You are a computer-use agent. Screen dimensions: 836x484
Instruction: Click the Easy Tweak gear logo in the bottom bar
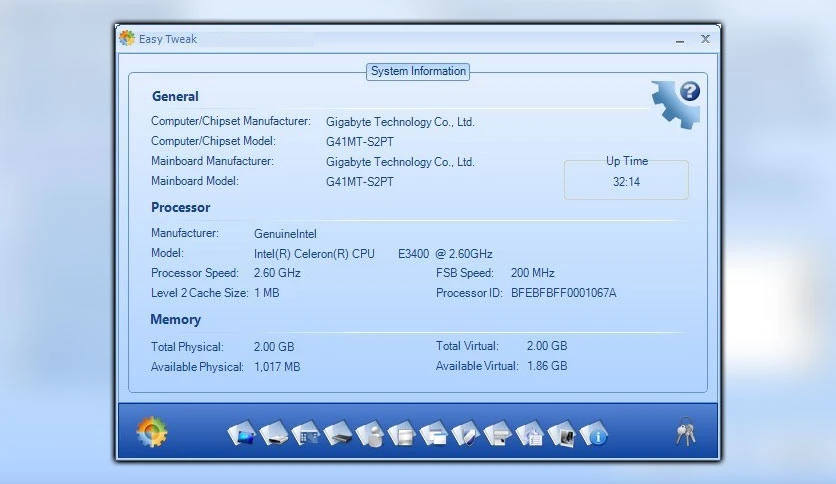tap(152, 431)
